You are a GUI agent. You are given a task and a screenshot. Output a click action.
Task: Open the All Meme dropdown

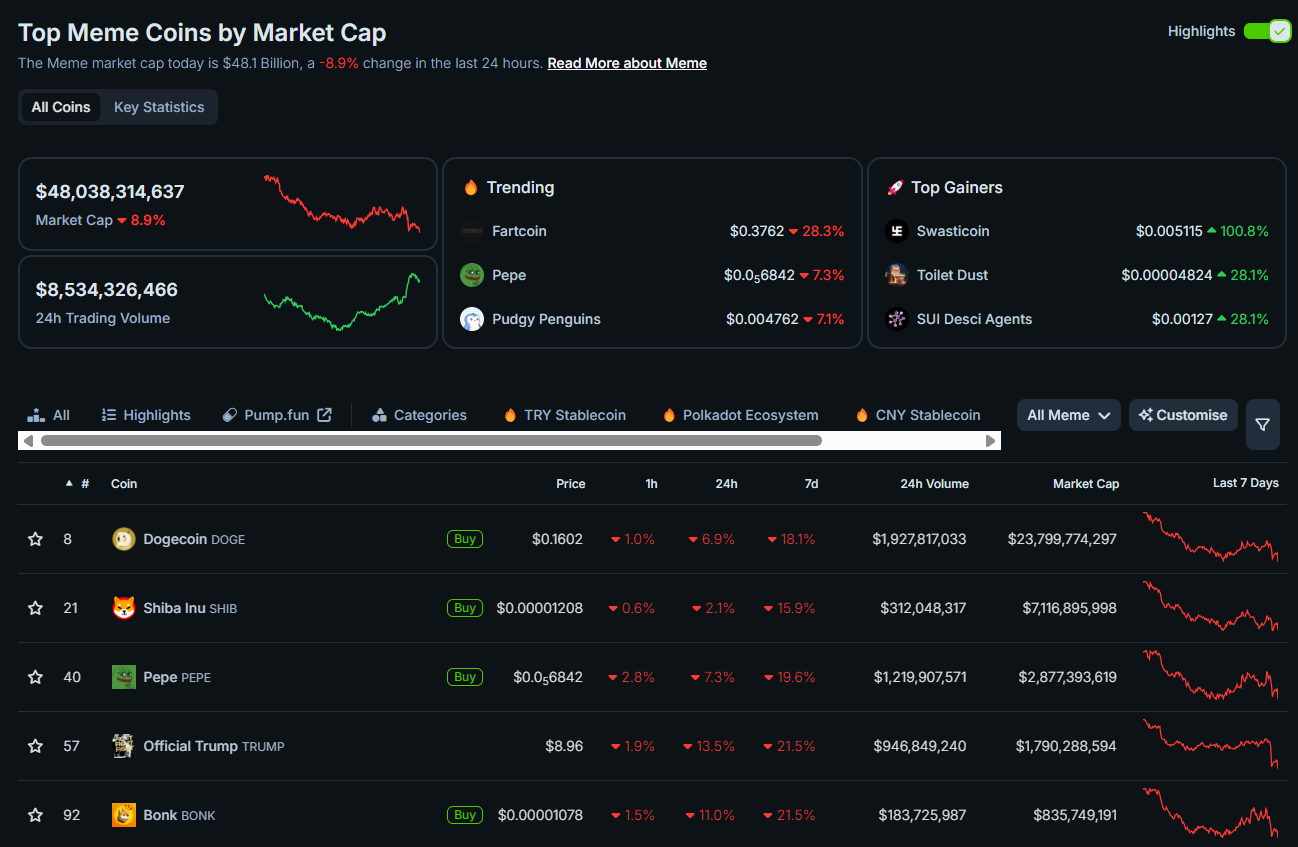tap(1068, 415)
